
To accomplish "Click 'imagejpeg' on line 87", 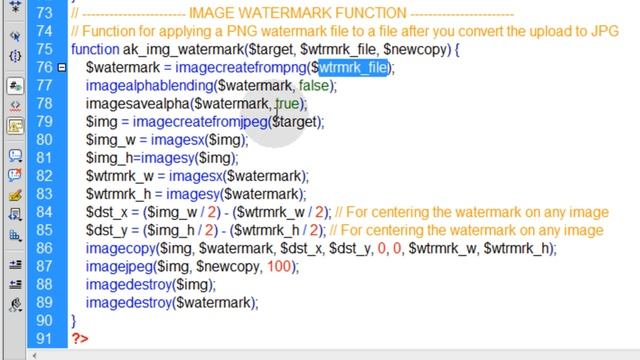I will pos(119,267).
